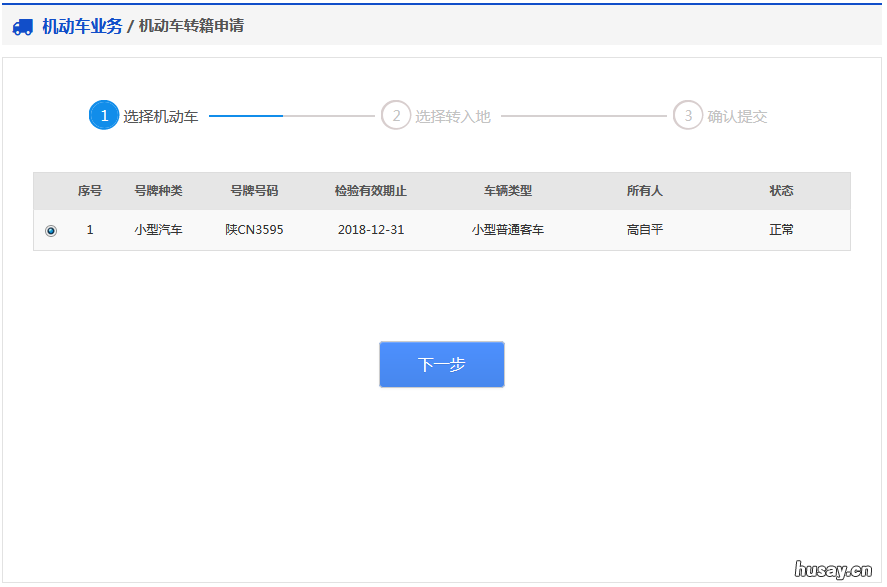Click step 2 circle icon

click(396, 116)
